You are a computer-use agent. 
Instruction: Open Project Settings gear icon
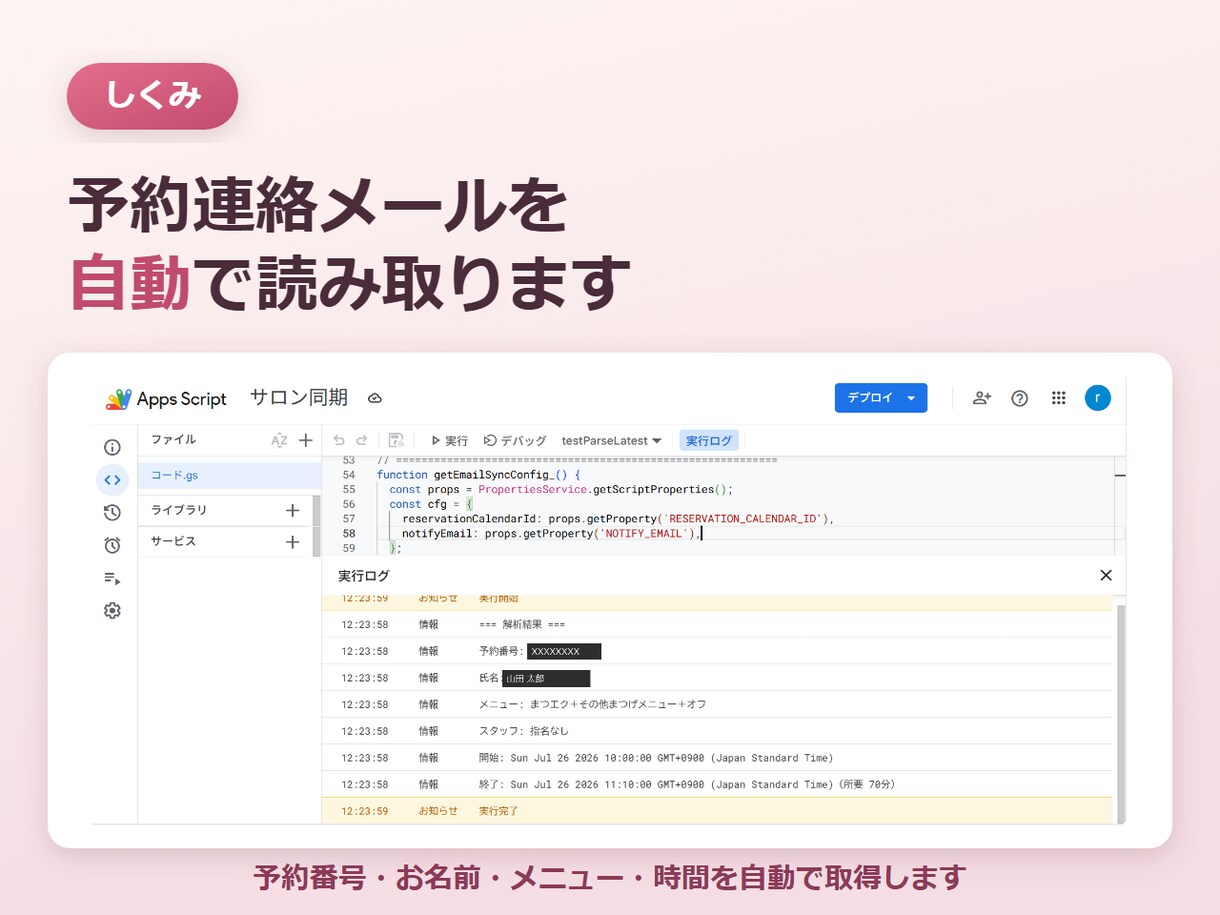point(112,610)
